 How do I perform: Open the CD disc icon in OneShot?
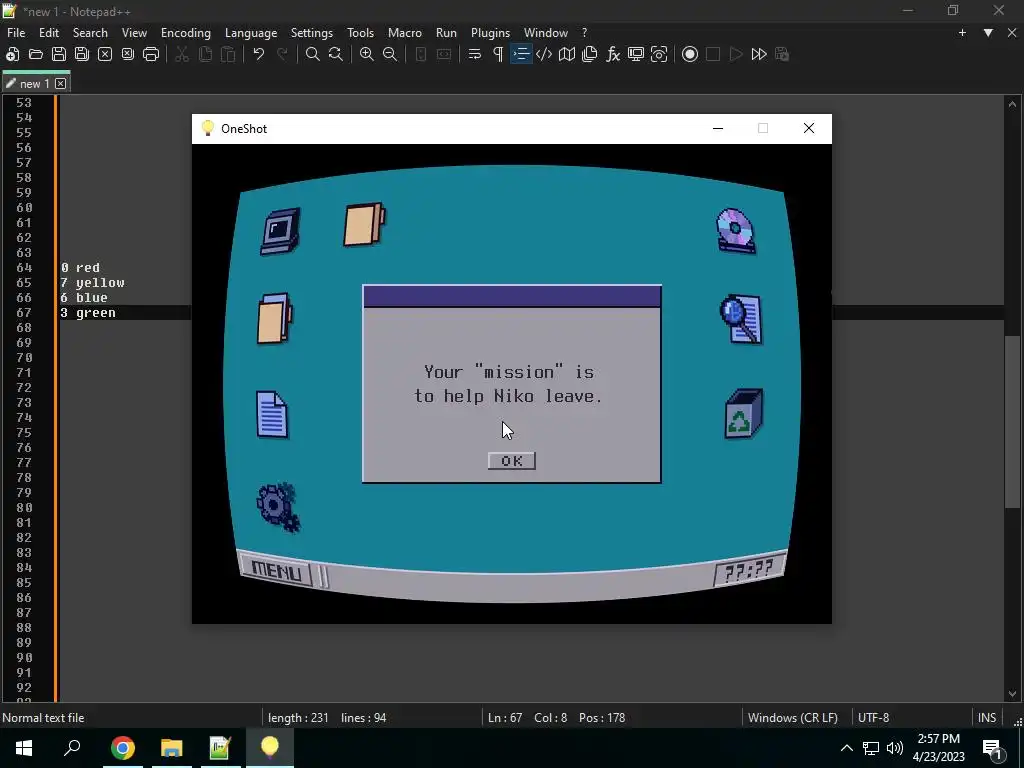point(736,231)
